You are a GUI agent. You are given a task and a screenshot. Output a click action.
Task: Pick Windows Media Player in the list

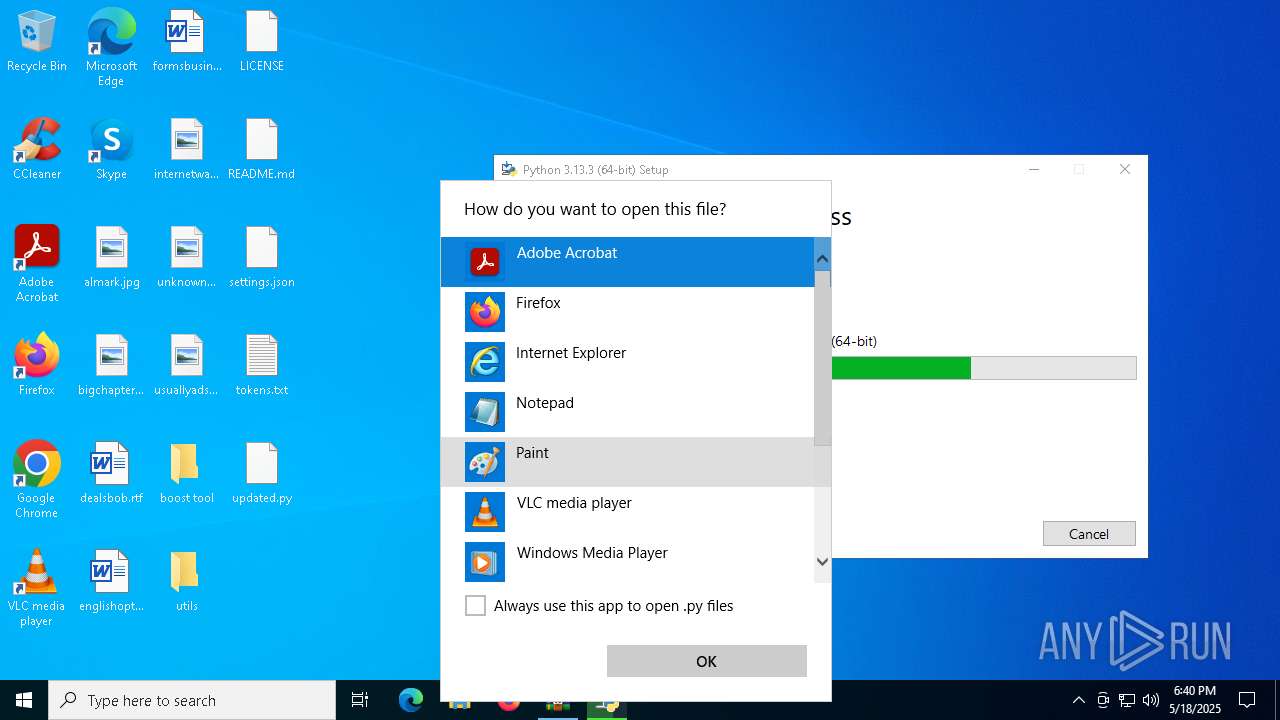[x=627, y=562]
